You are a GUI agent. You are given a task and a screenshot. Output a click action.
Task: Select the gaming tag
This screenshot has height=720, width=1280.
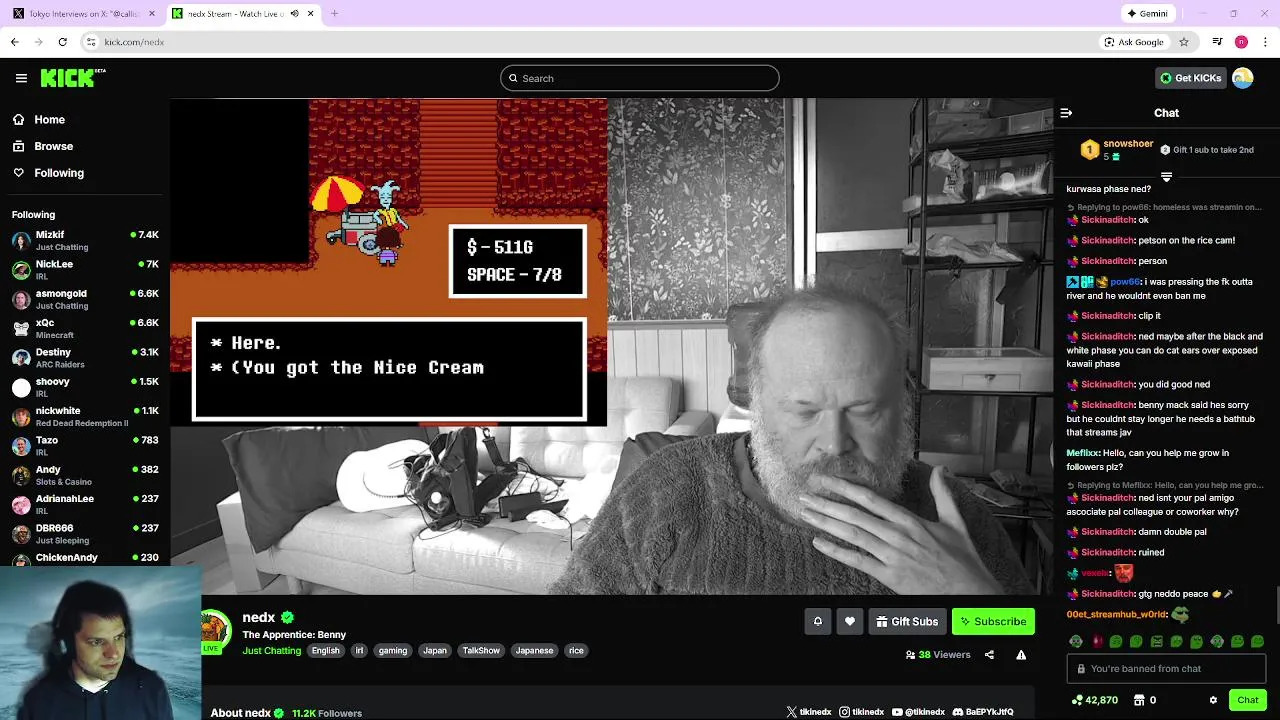(x=393, y=650)
